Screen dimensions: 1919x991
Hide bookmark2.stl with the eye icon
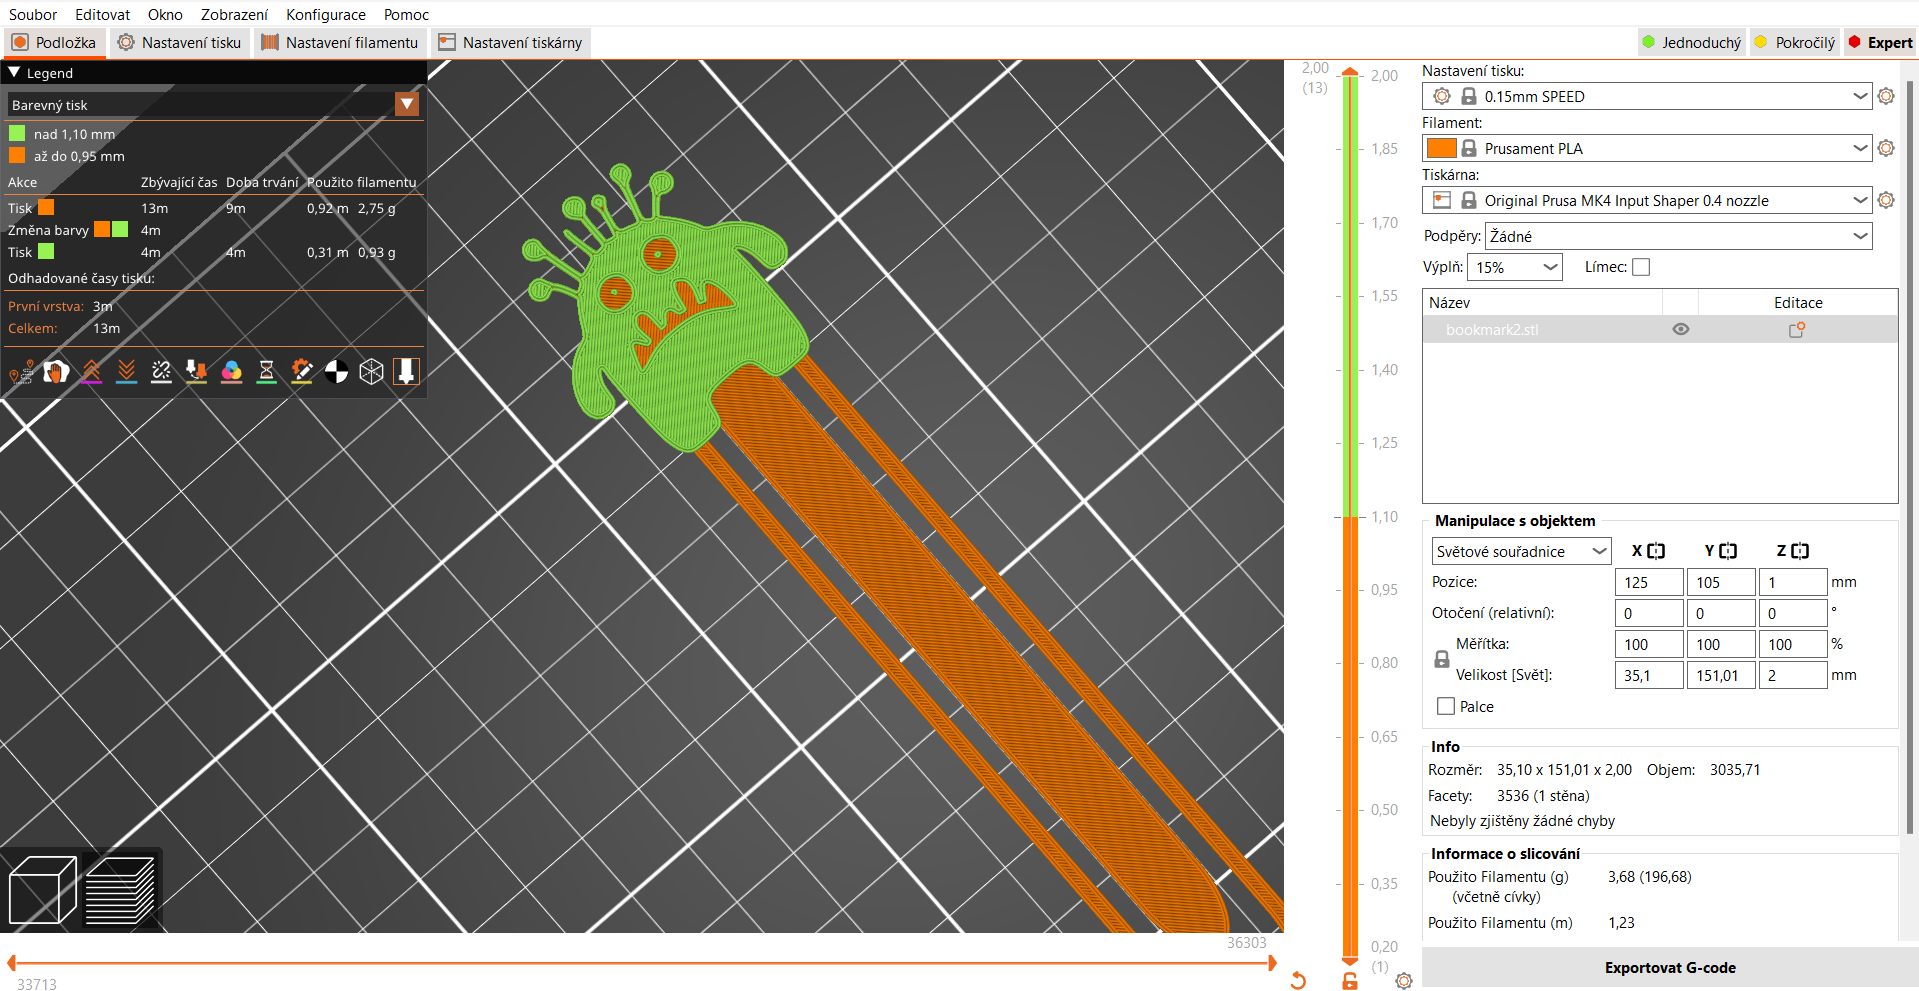tap(1681, 329)
